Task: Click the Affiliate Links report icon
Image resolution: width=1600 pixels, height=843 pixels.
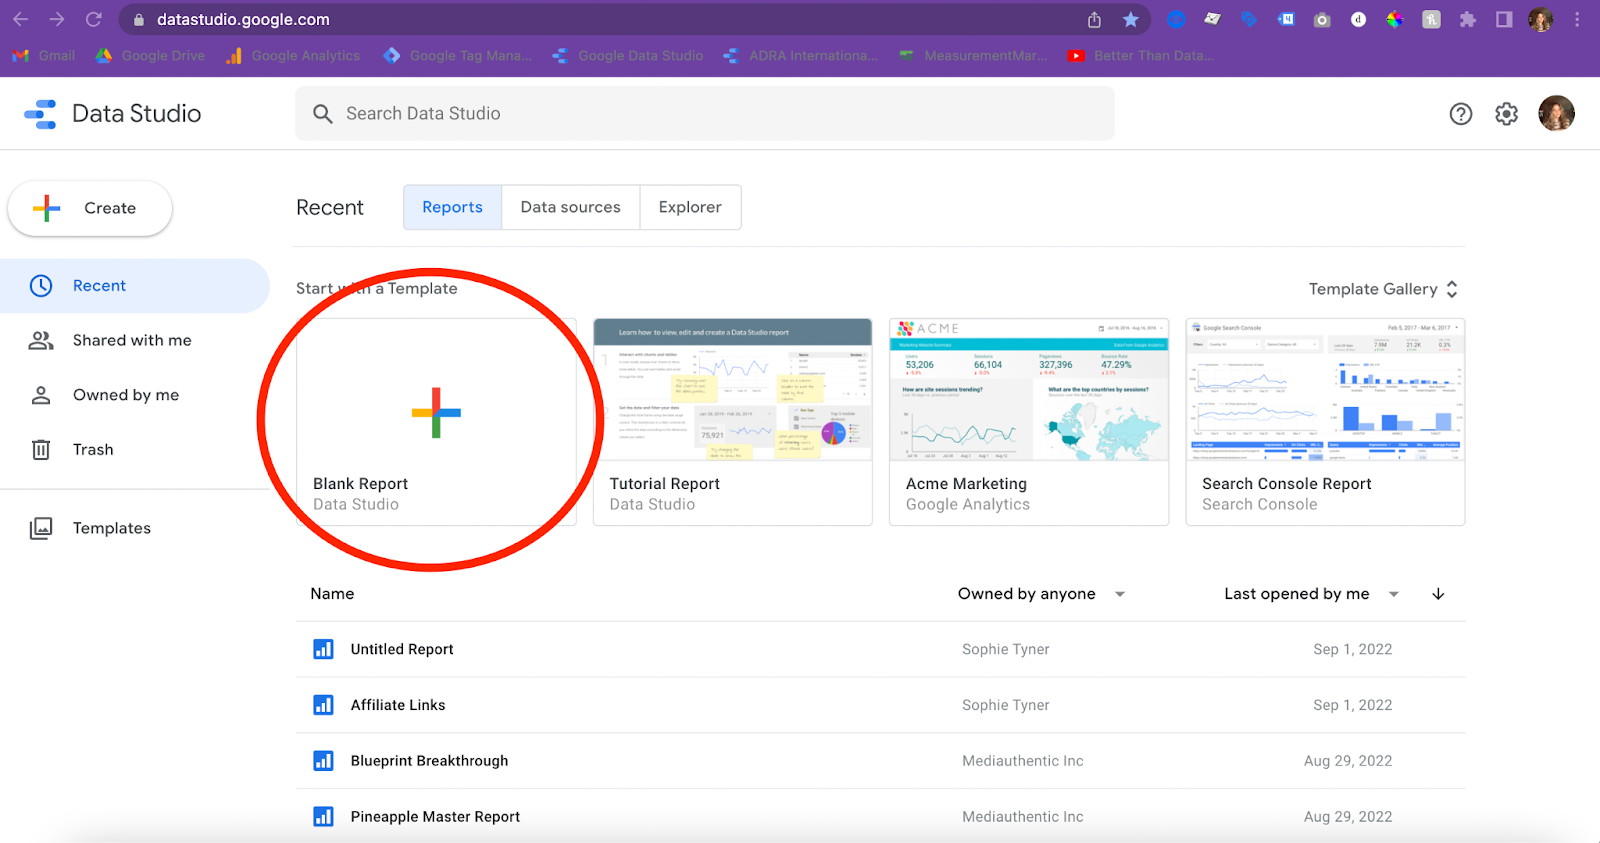Action: pos(323,705)
